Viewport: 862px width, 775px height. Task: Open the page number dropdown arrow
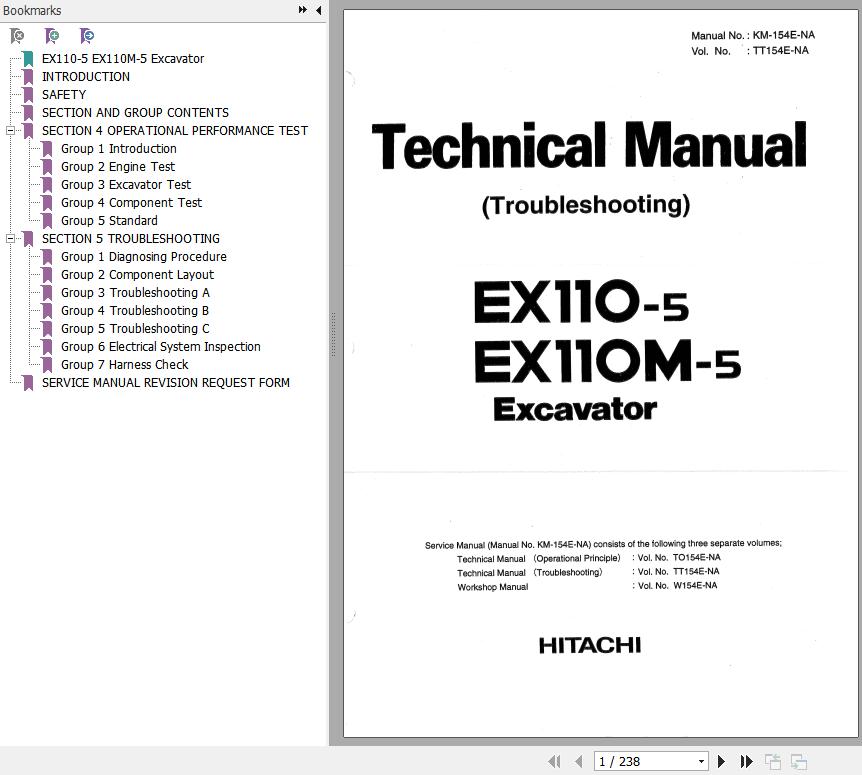(x=701, y=761)
